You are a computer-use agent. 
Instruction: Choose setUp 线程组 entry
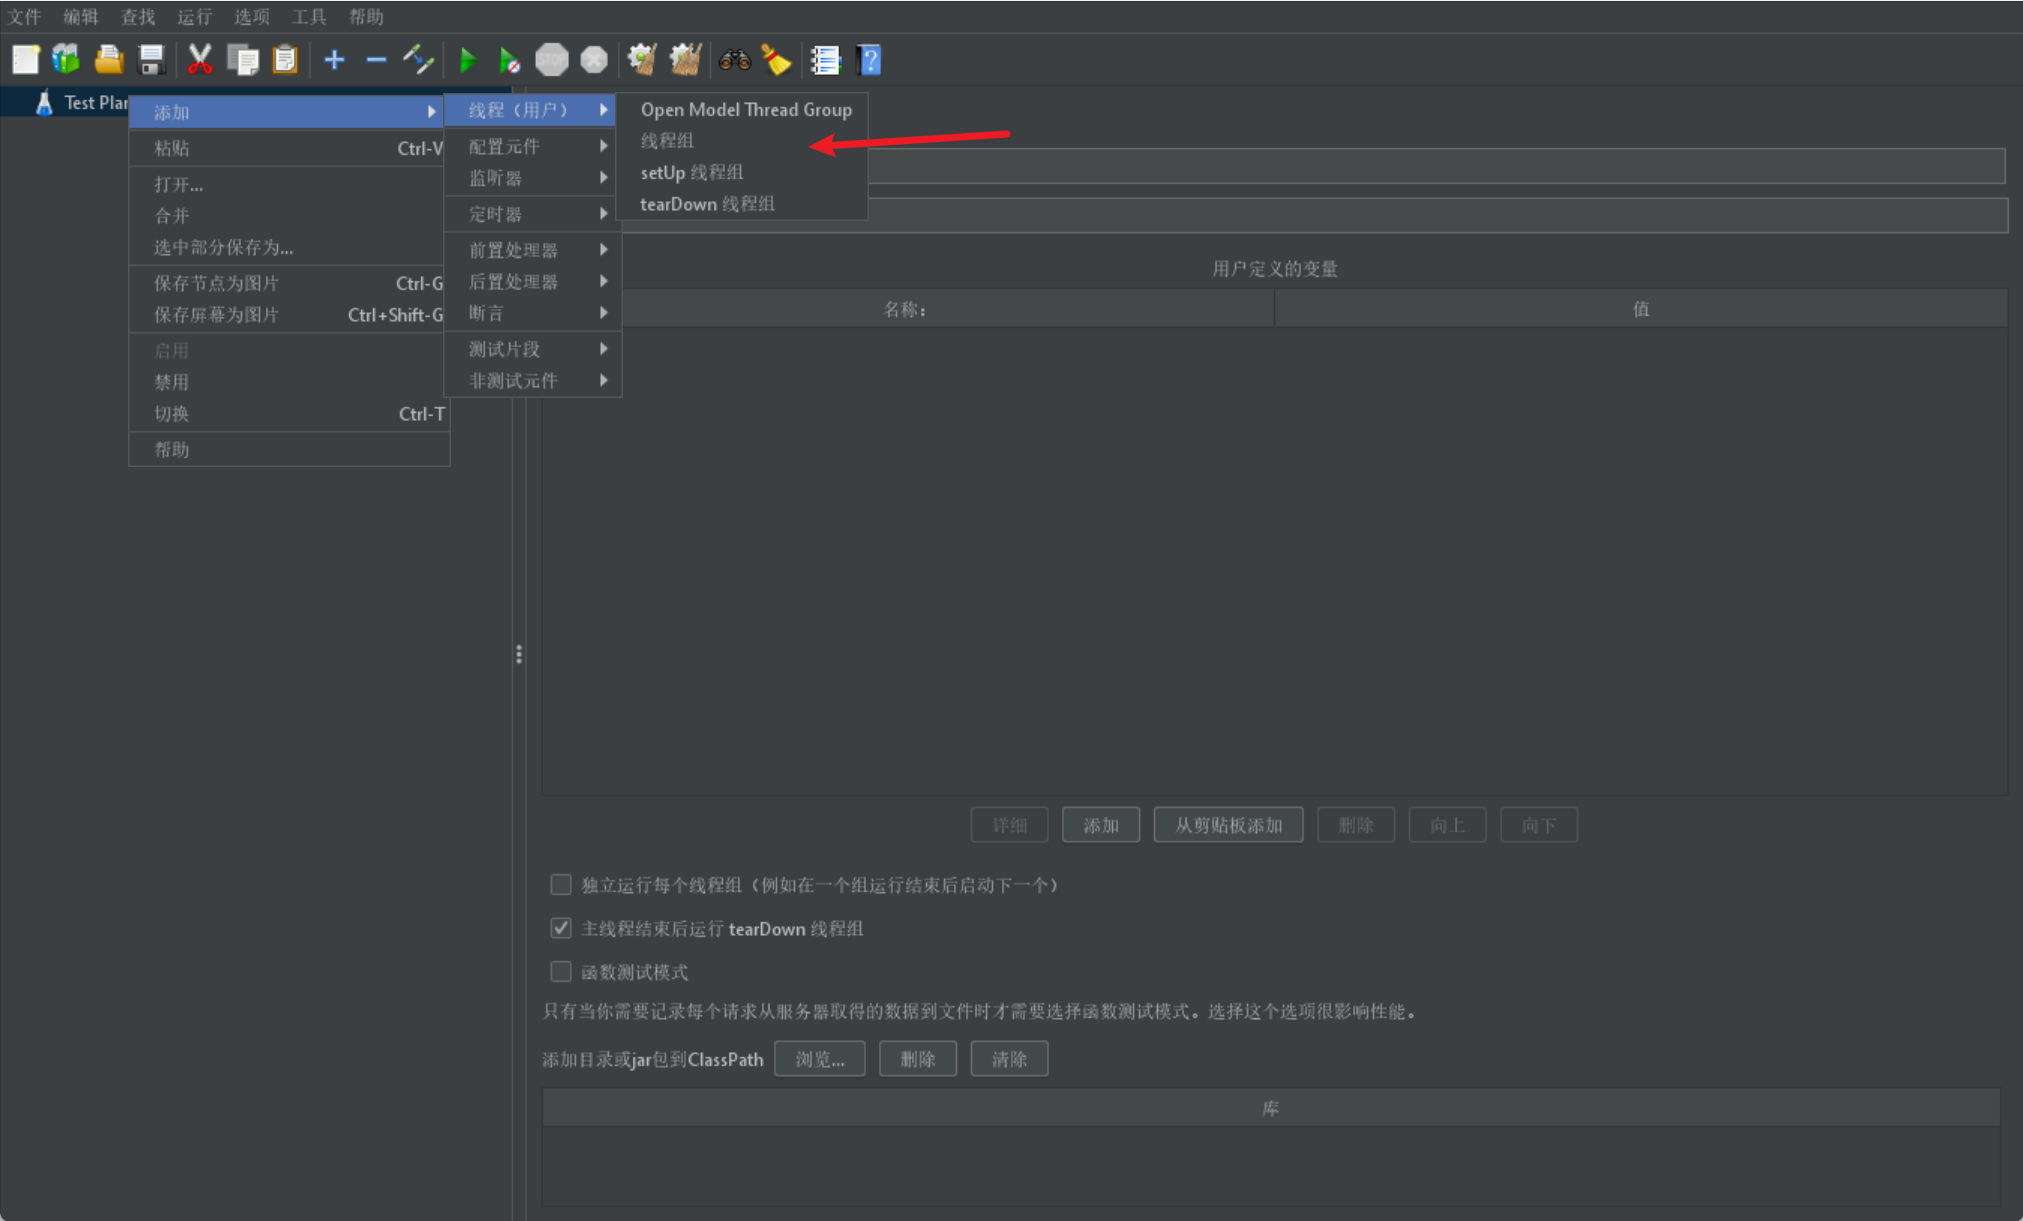(741, 172)
